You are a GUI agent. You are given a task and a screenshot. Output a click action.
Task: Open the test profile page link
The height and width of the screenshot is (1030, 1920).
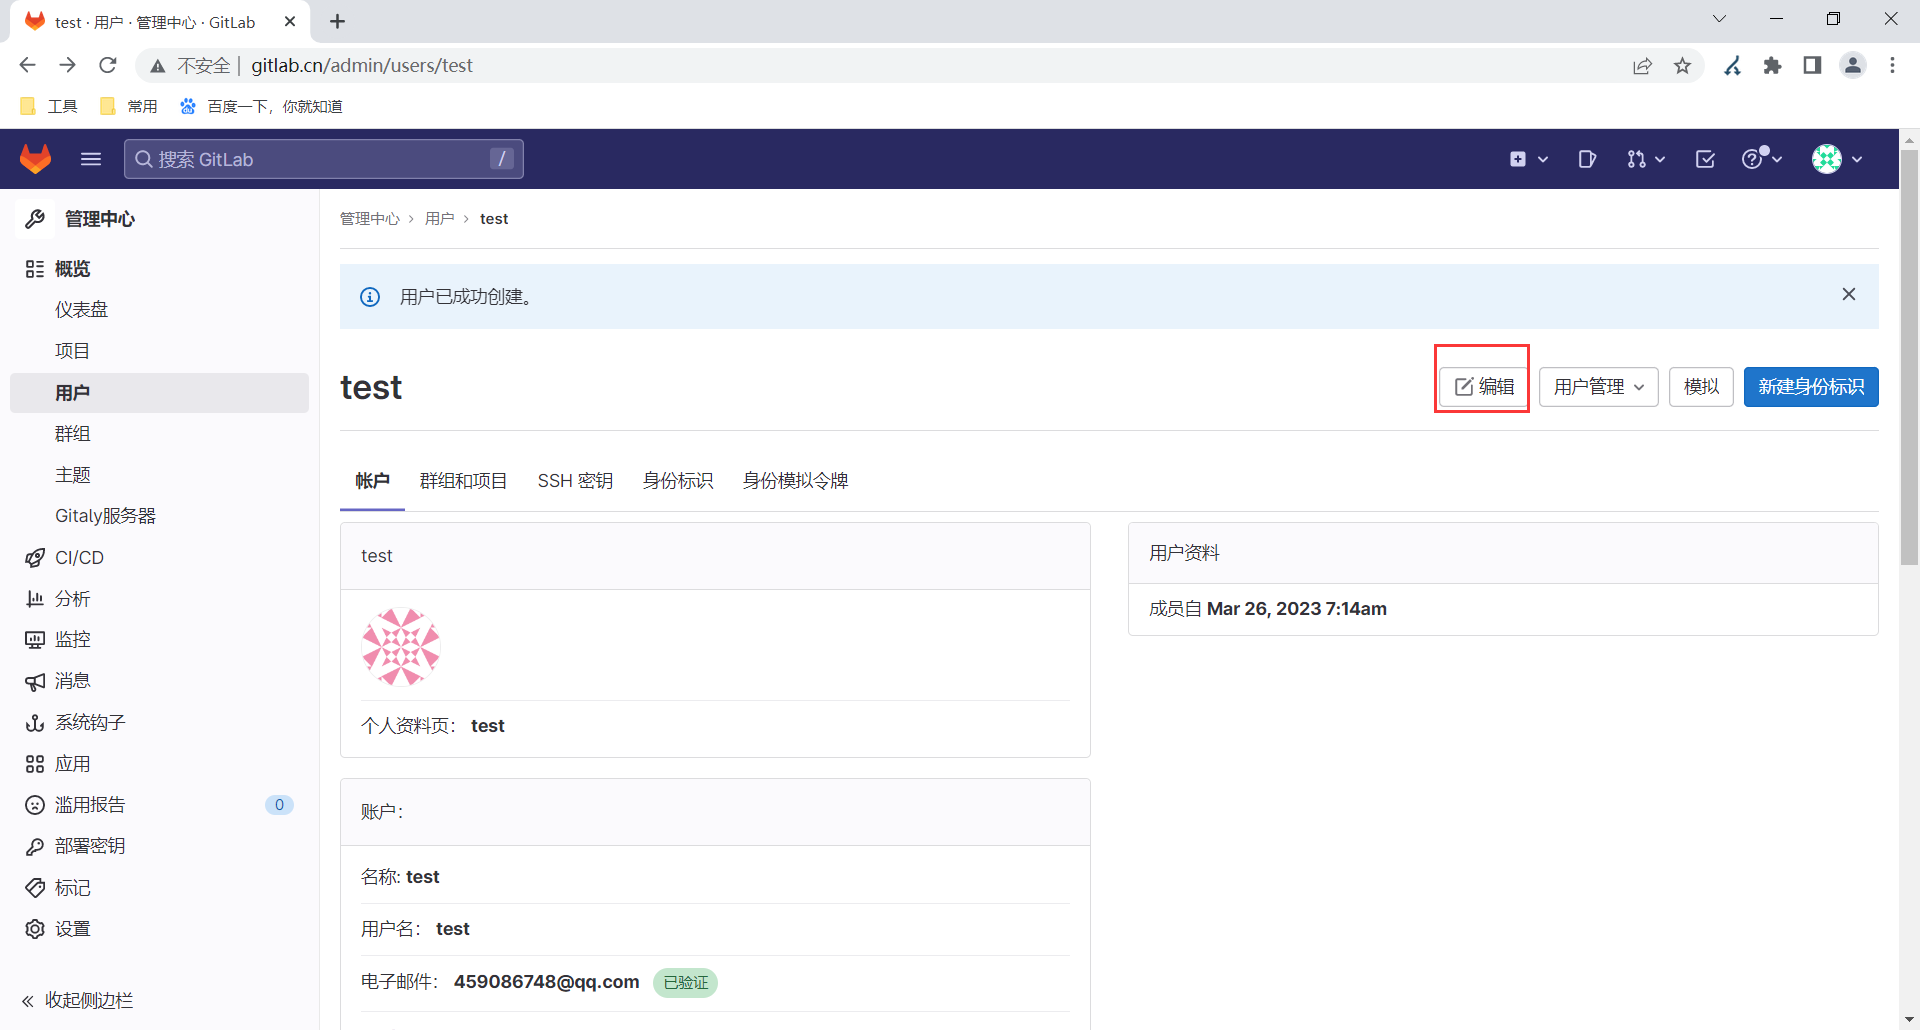(488, 726)
